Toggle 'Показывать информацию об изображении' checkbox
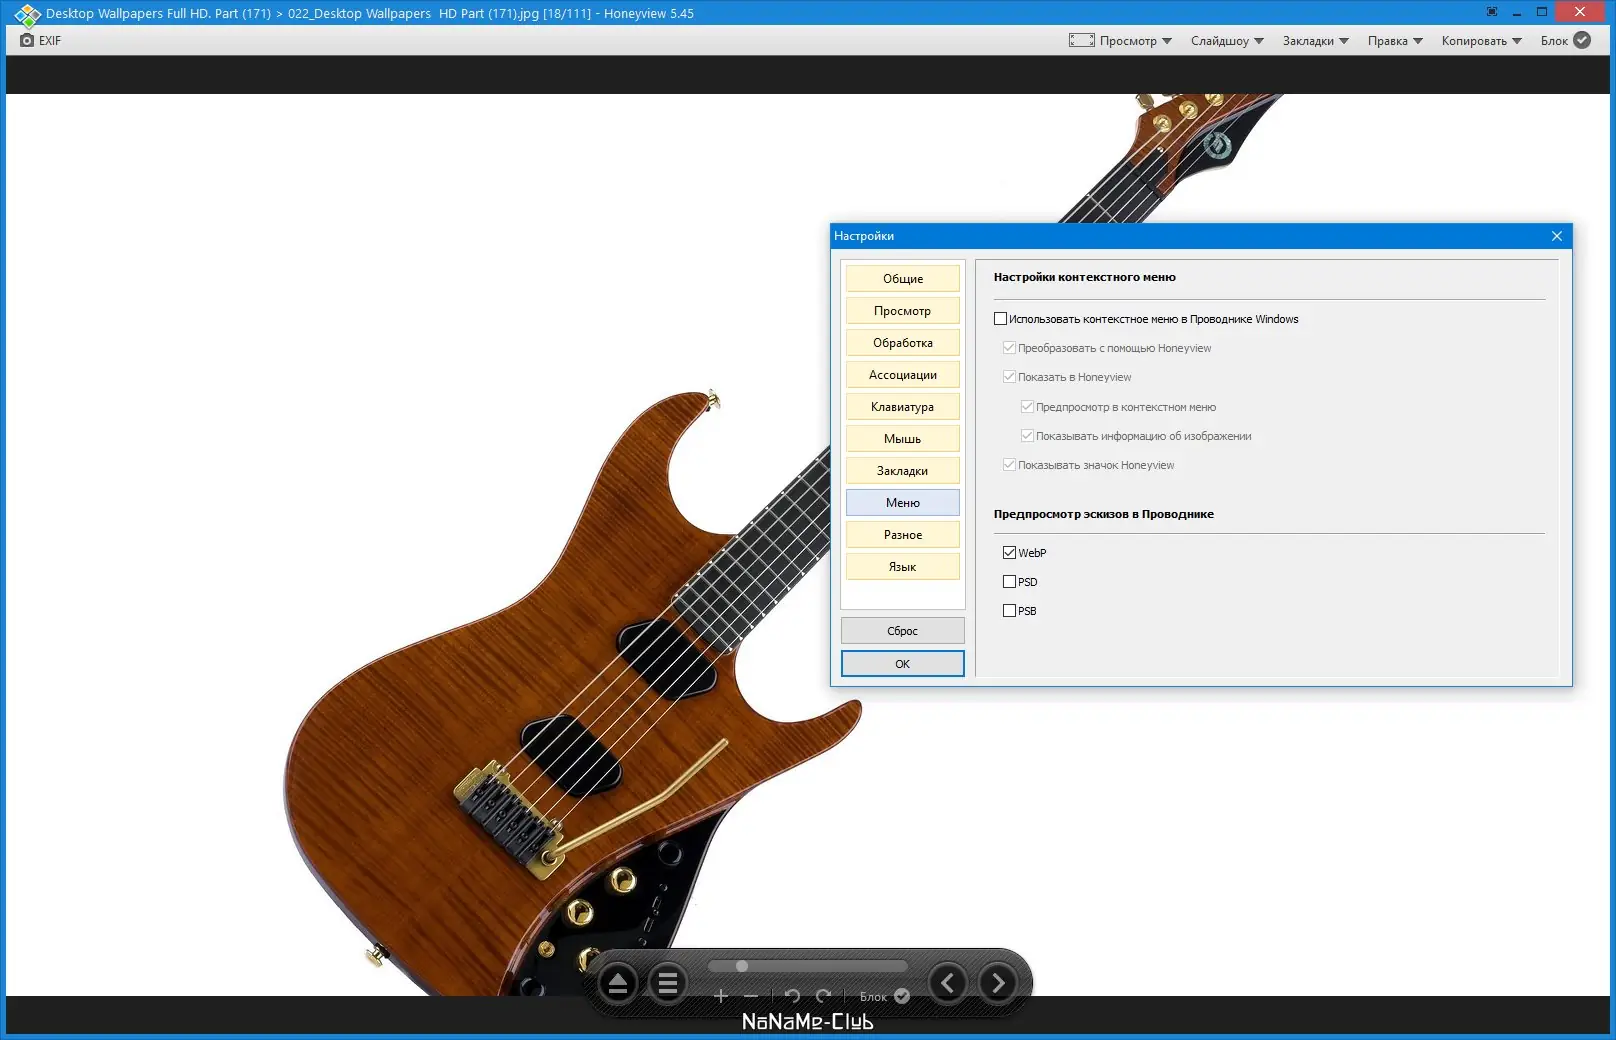Screen dimensions: 1616x1040 click(1027, 436)
